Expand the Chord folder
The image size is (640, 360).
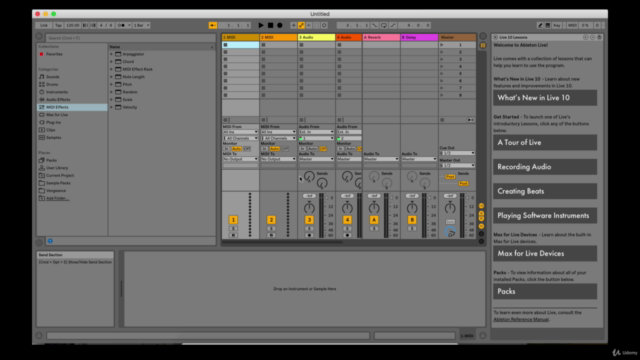click(111, 62)
